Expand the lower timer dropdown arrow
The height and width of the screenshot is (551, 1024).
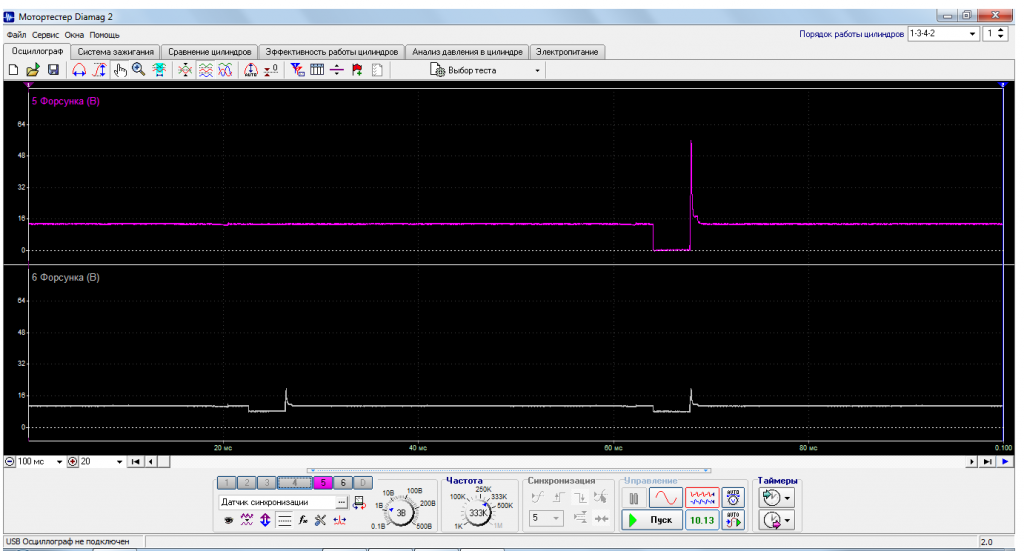click(x=787, y=520)
